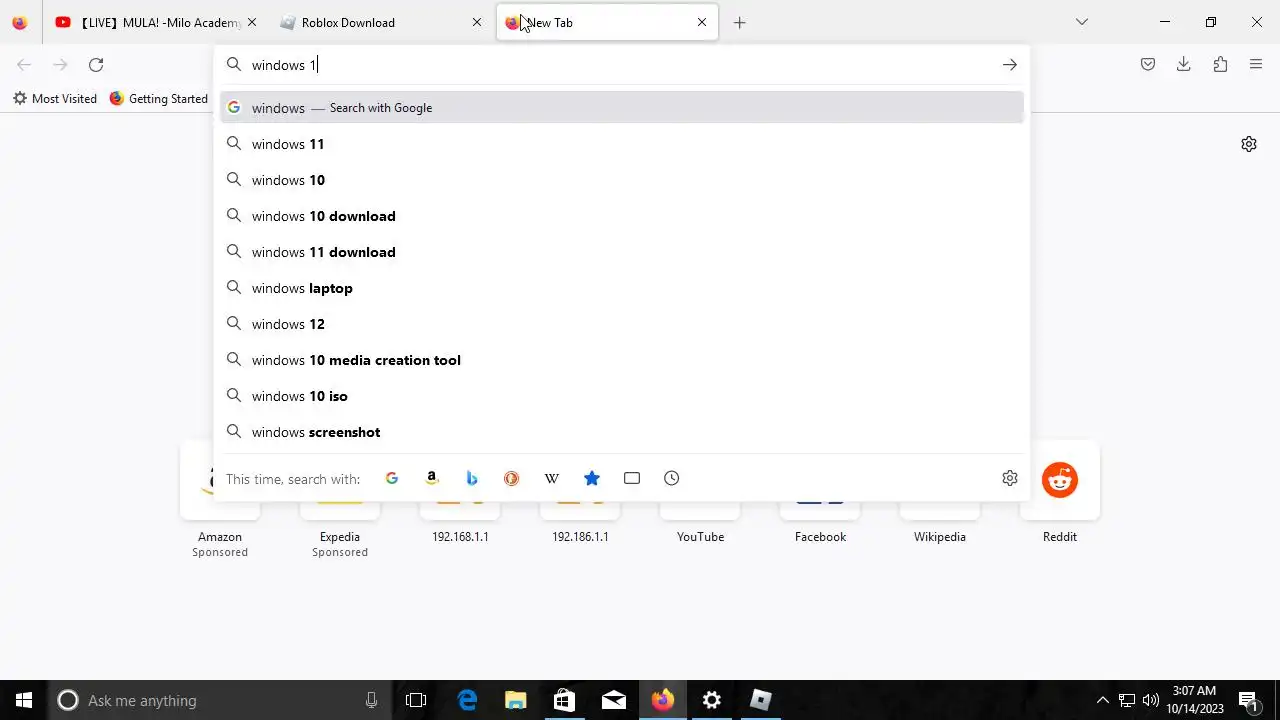Search with Bing one-off icon
This screenshot has width=1280, height=720.
click(472, 478)
